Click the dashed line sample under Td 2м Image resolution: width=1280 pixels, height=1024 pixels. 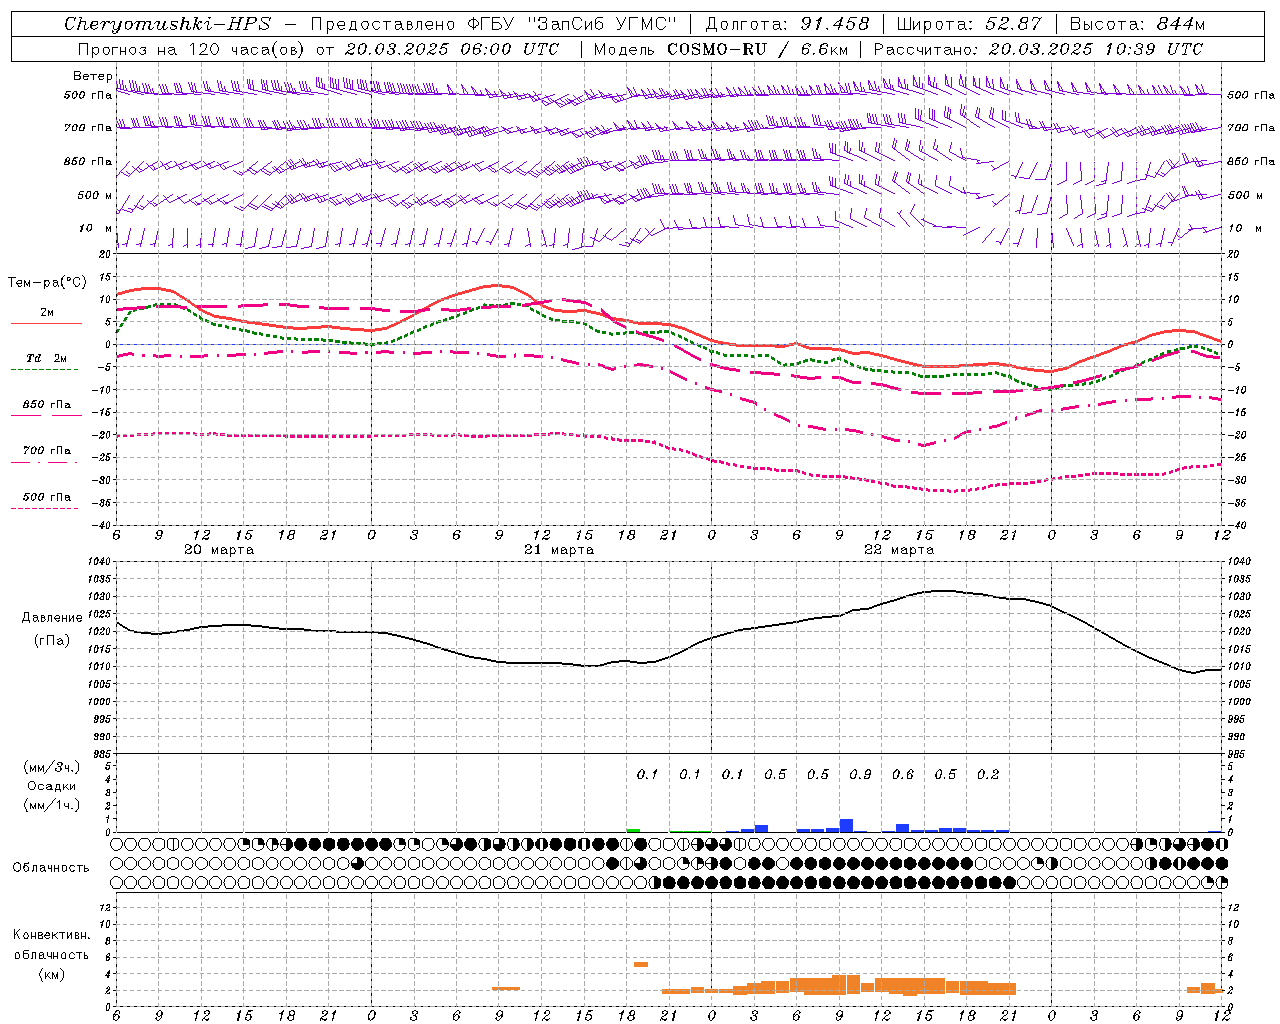pyautogui.click(x=44, y=370)
